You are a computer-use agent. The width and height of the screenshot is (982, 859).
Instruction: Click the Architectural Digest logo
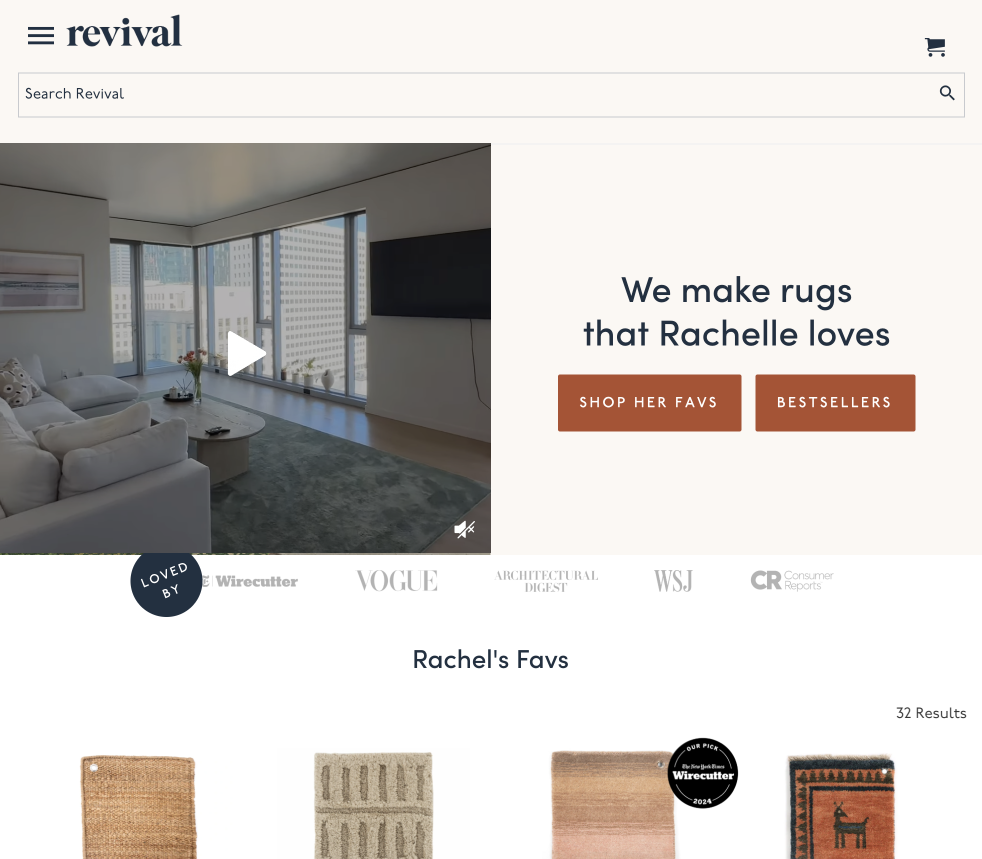click(x=546, y=581)
